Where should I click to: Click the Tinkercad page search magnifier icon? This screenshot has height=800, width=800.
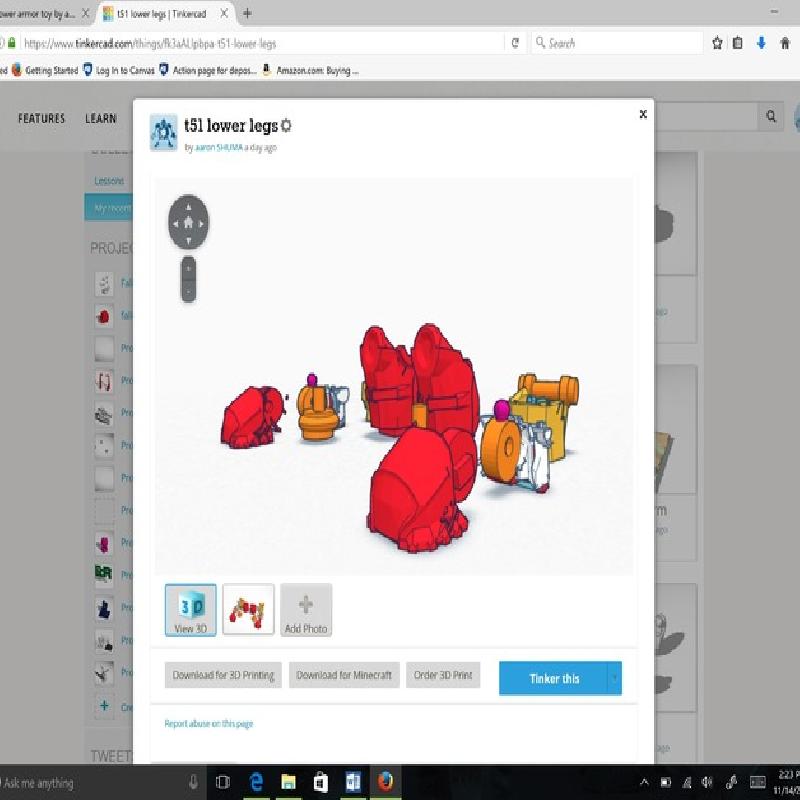pyautogui.click(x=771, y=116)
